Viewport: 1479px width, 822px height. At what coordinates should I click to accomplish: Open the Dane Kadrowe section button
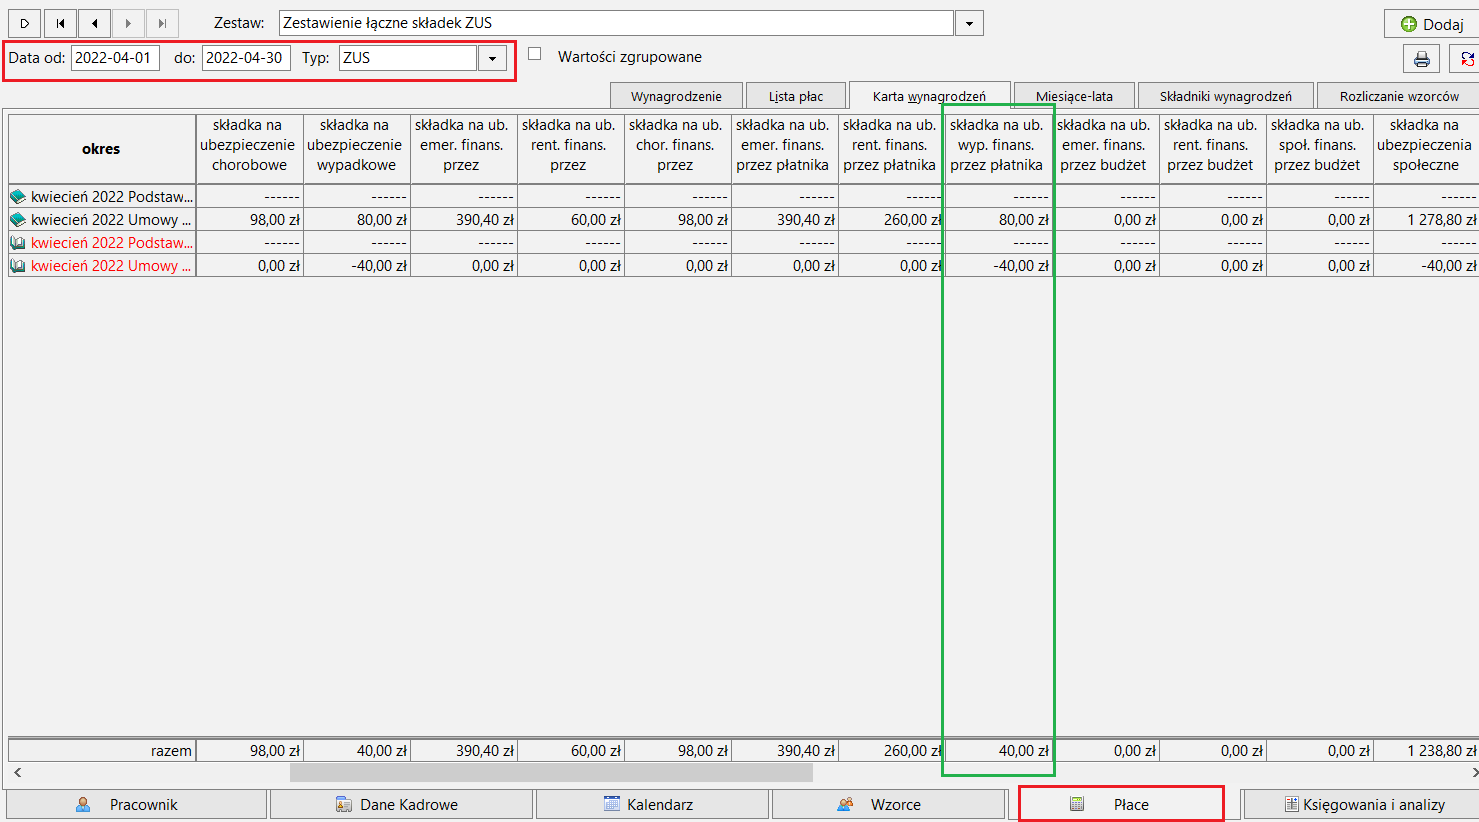click(x=401, y=804)
